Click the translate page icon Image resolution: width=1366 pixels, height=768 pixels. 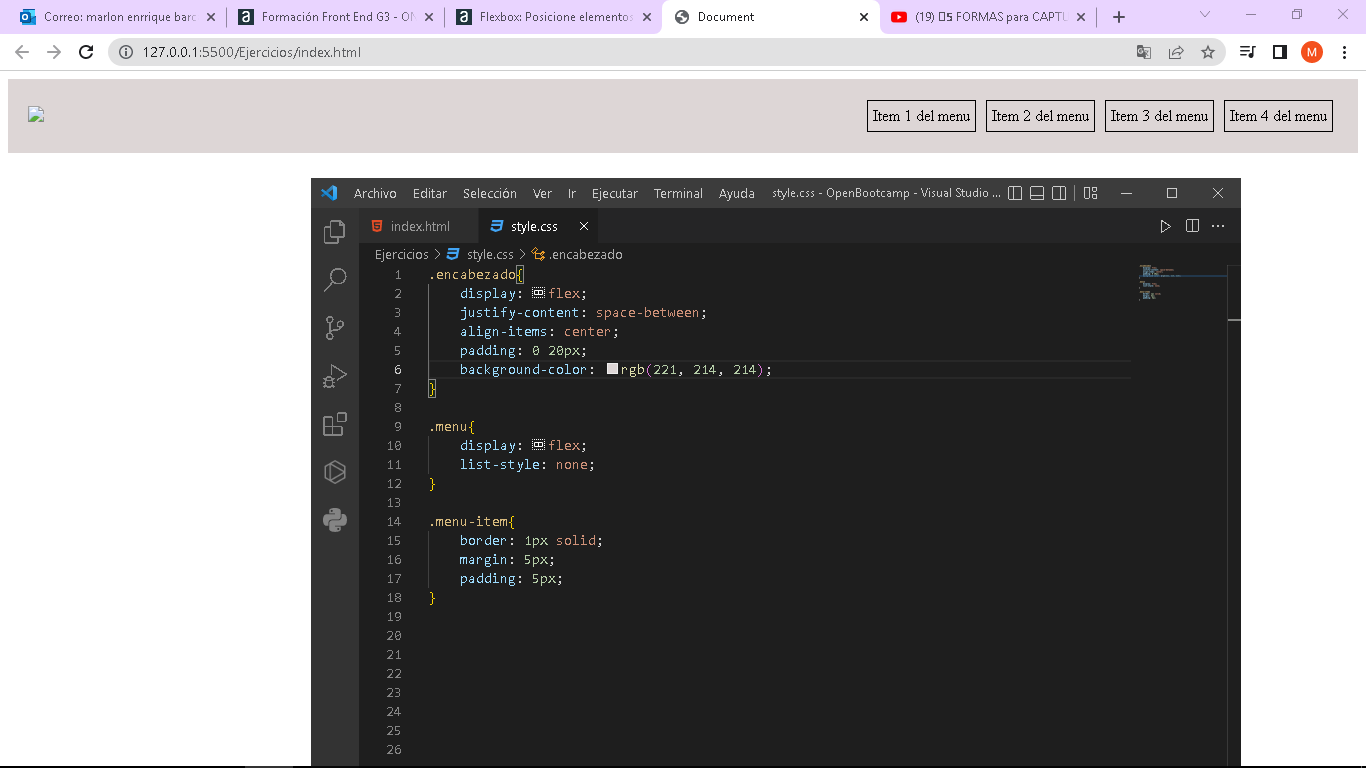point(1144,52)
